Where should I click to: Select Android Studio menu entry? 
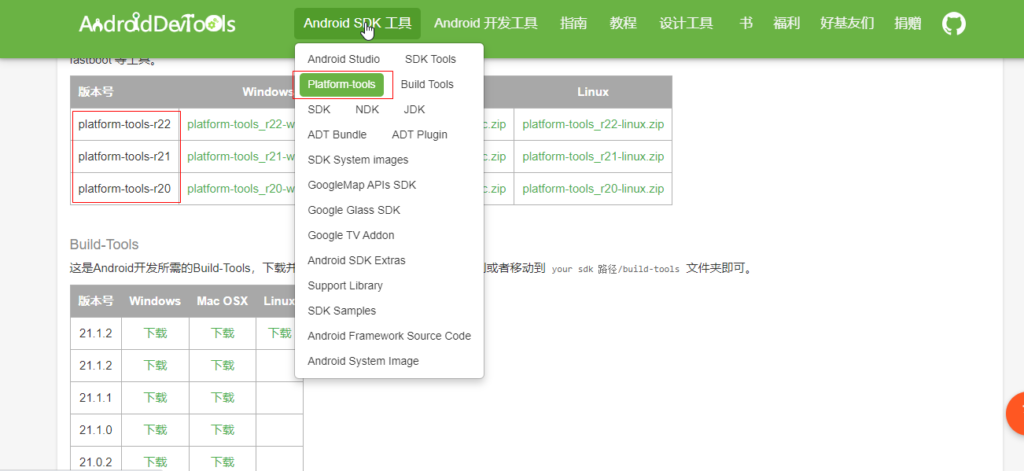pyautogui.click(x=343, y=60)
